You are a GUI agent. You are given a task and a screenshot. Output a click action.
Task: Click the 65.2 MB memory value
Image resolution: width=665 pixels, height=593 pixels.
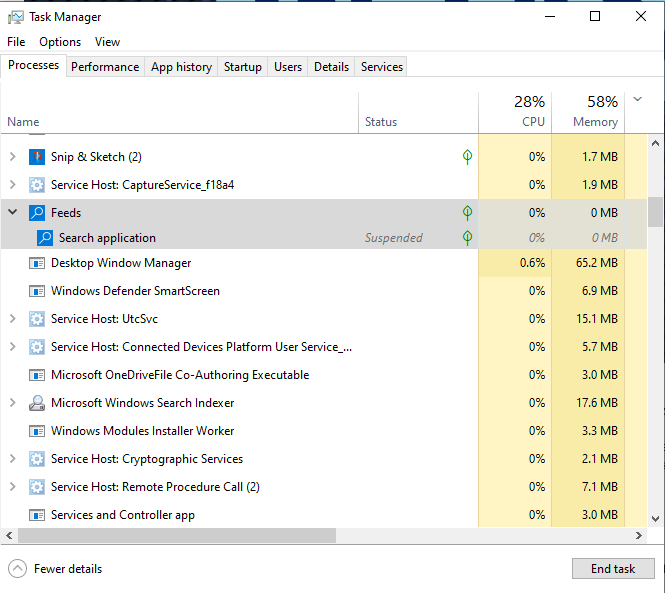coord(597,263)
